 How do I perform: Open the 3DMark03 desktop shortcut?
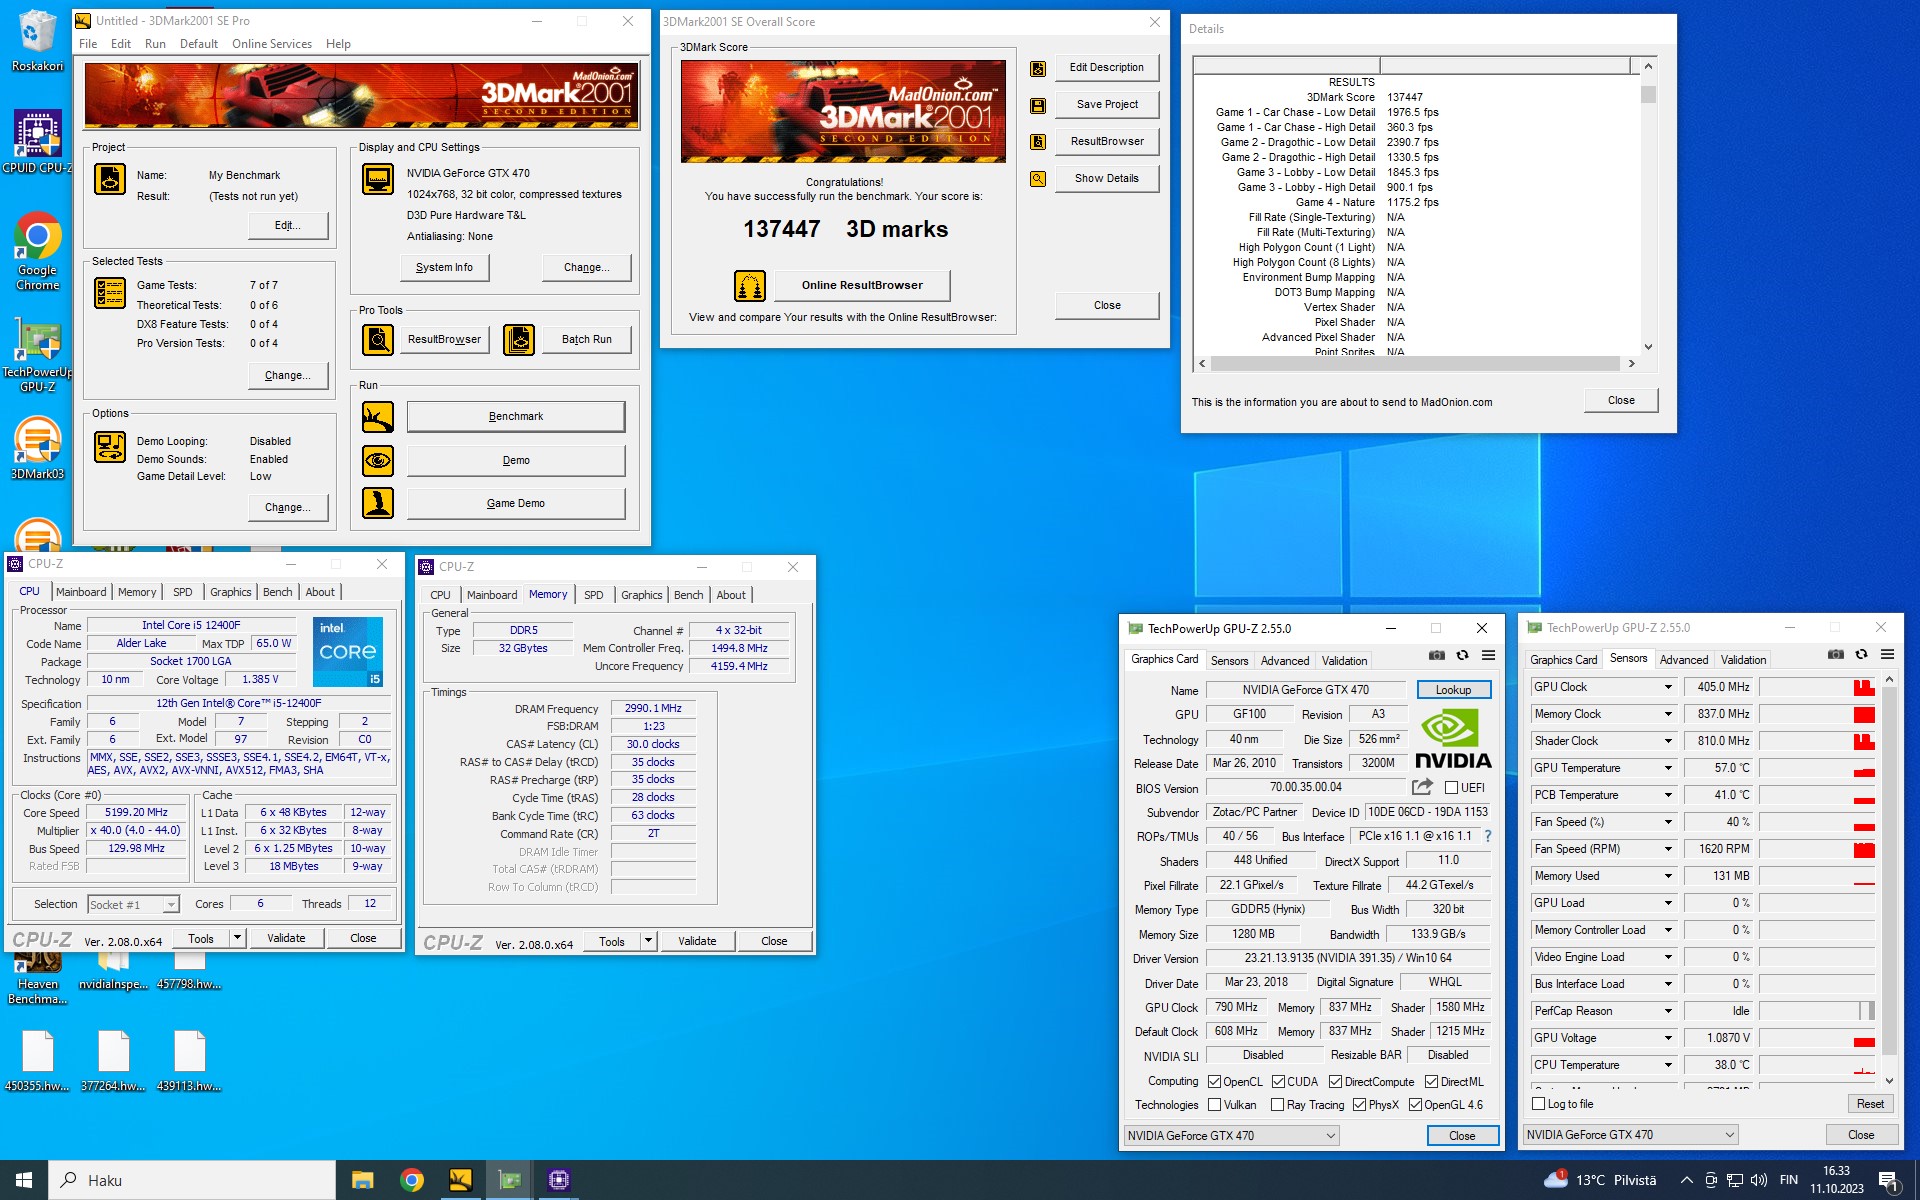click(x=37, y=448)
